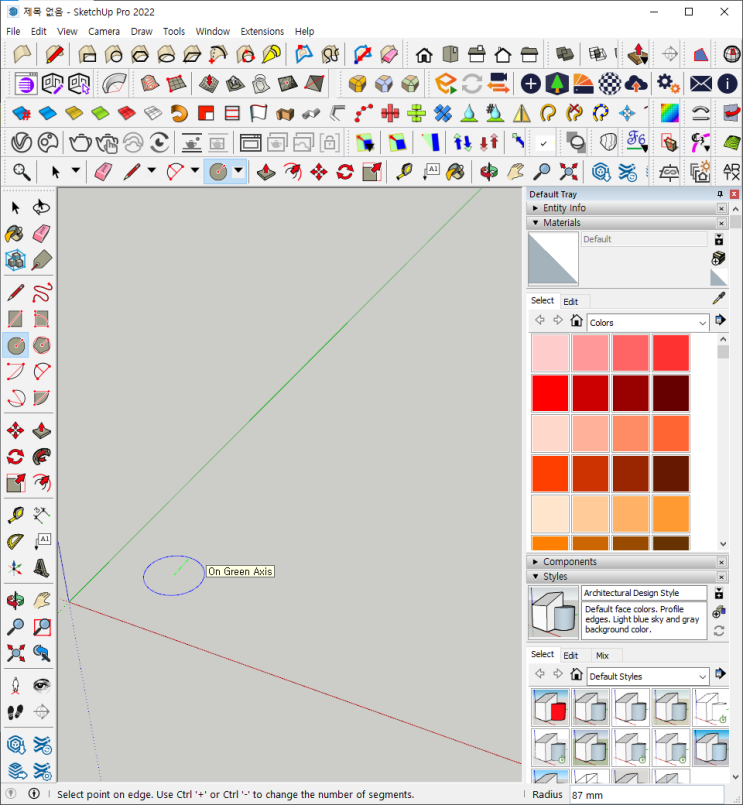The image size is (743, 805).
Task: Switch to the Styles Mix tab
Action: click(602, 655)
